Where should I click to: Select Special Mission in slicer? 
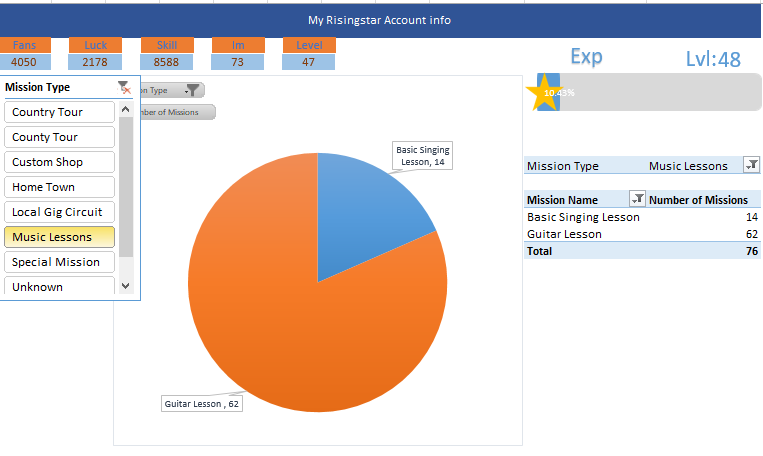[59, 262]
